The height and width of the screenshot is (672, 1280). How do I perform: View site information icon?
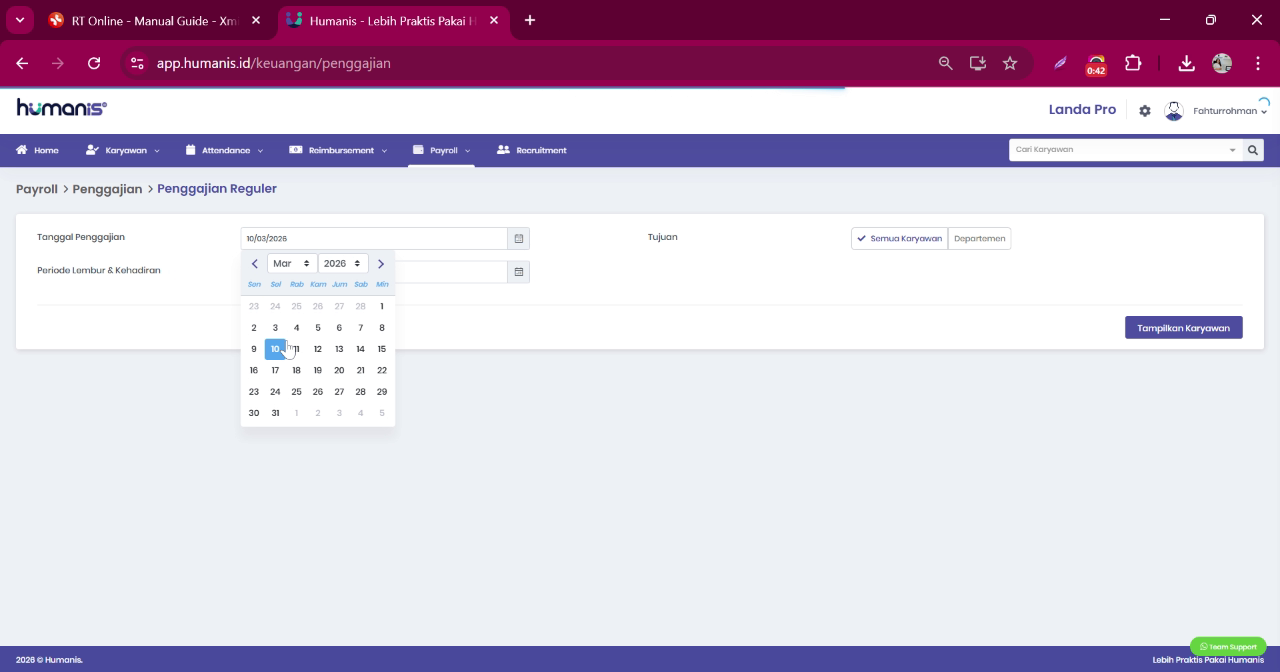pos(138,63)
